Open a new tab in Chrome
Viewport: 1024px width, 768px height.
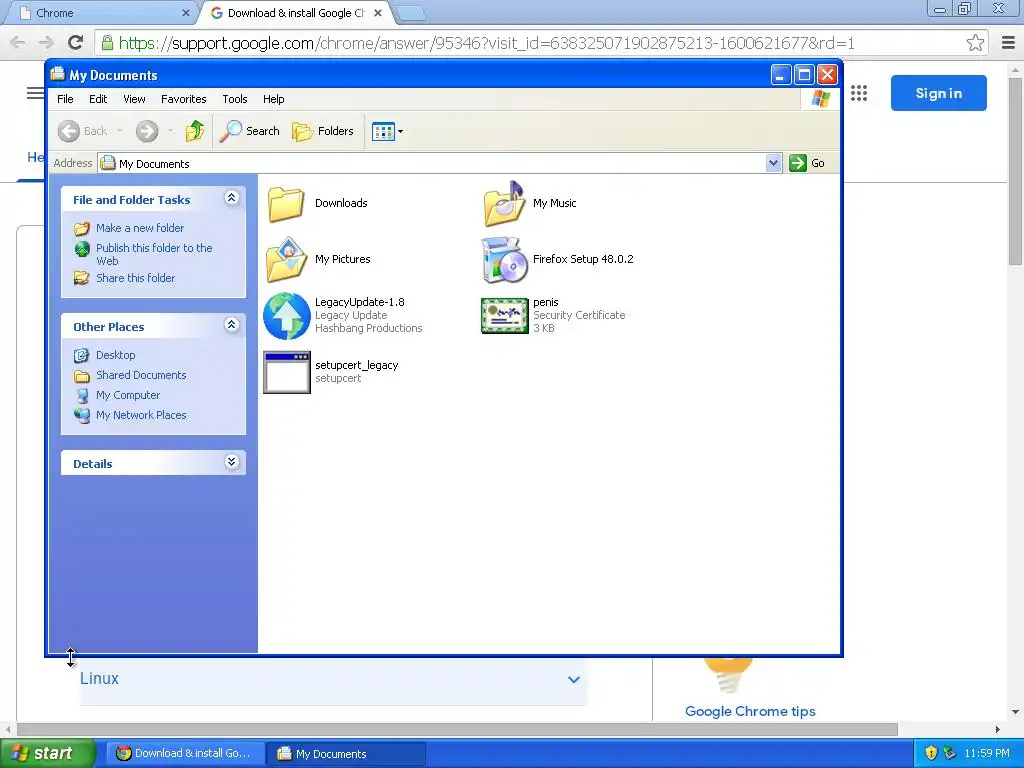coord(411,13)
